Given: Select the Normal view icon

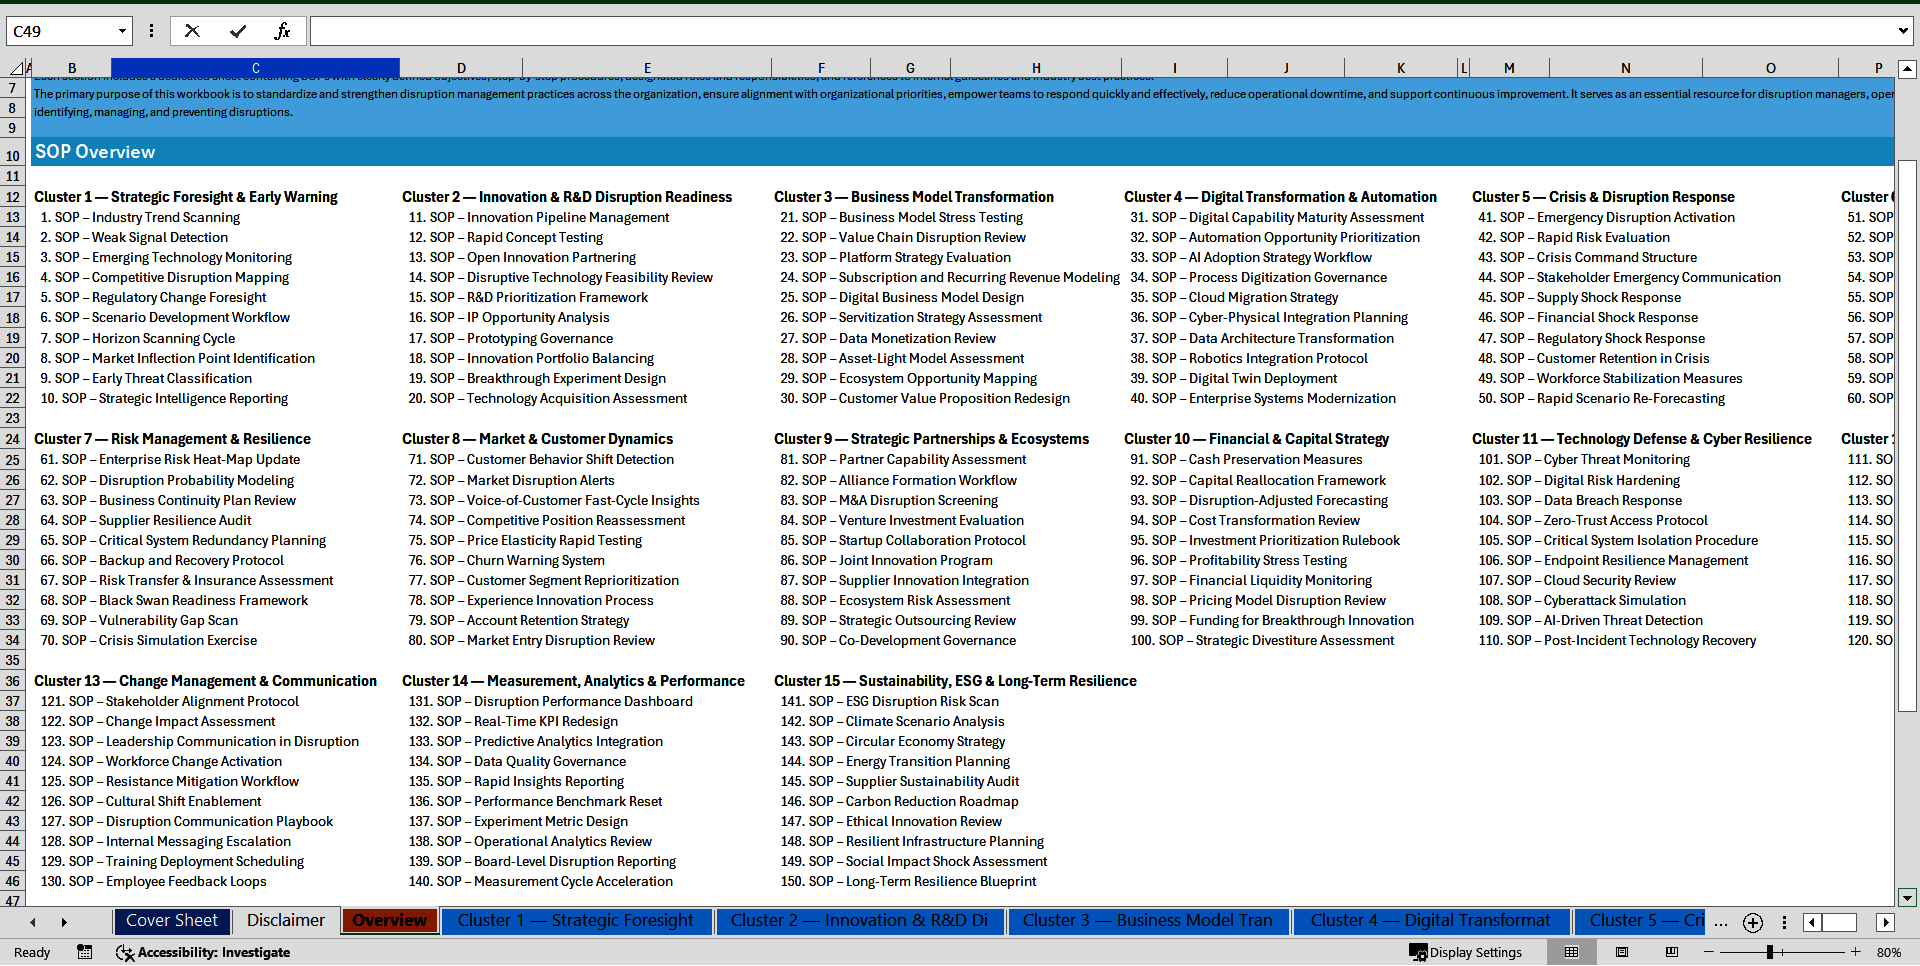Looking at the screenshot, I should click(x=1573, y=952).
